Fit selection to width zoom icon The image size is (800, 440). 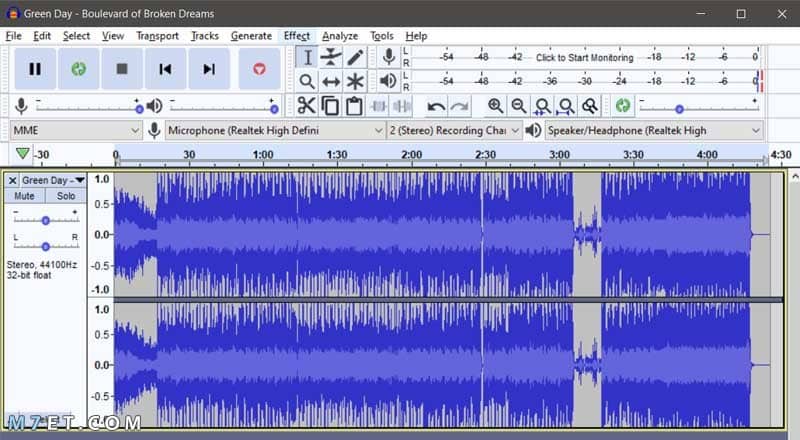tap(542, 106)
